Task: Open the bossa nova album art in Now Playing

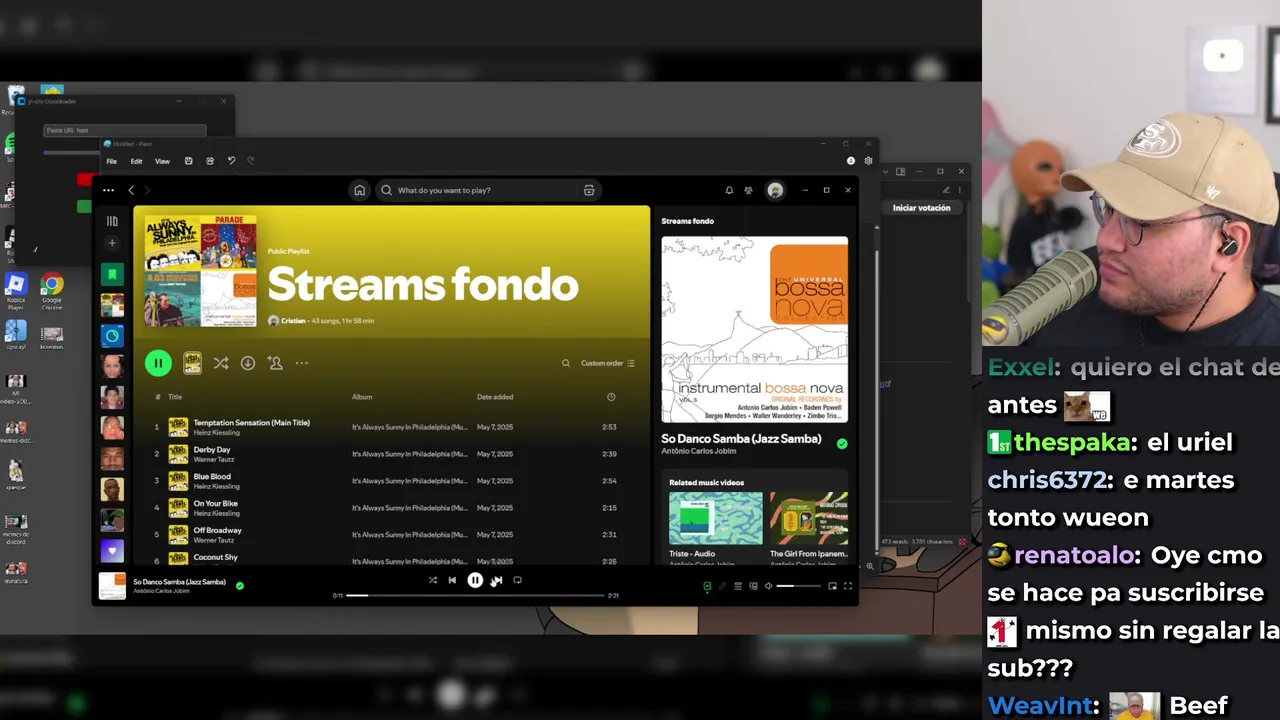Action: point(755,330)
